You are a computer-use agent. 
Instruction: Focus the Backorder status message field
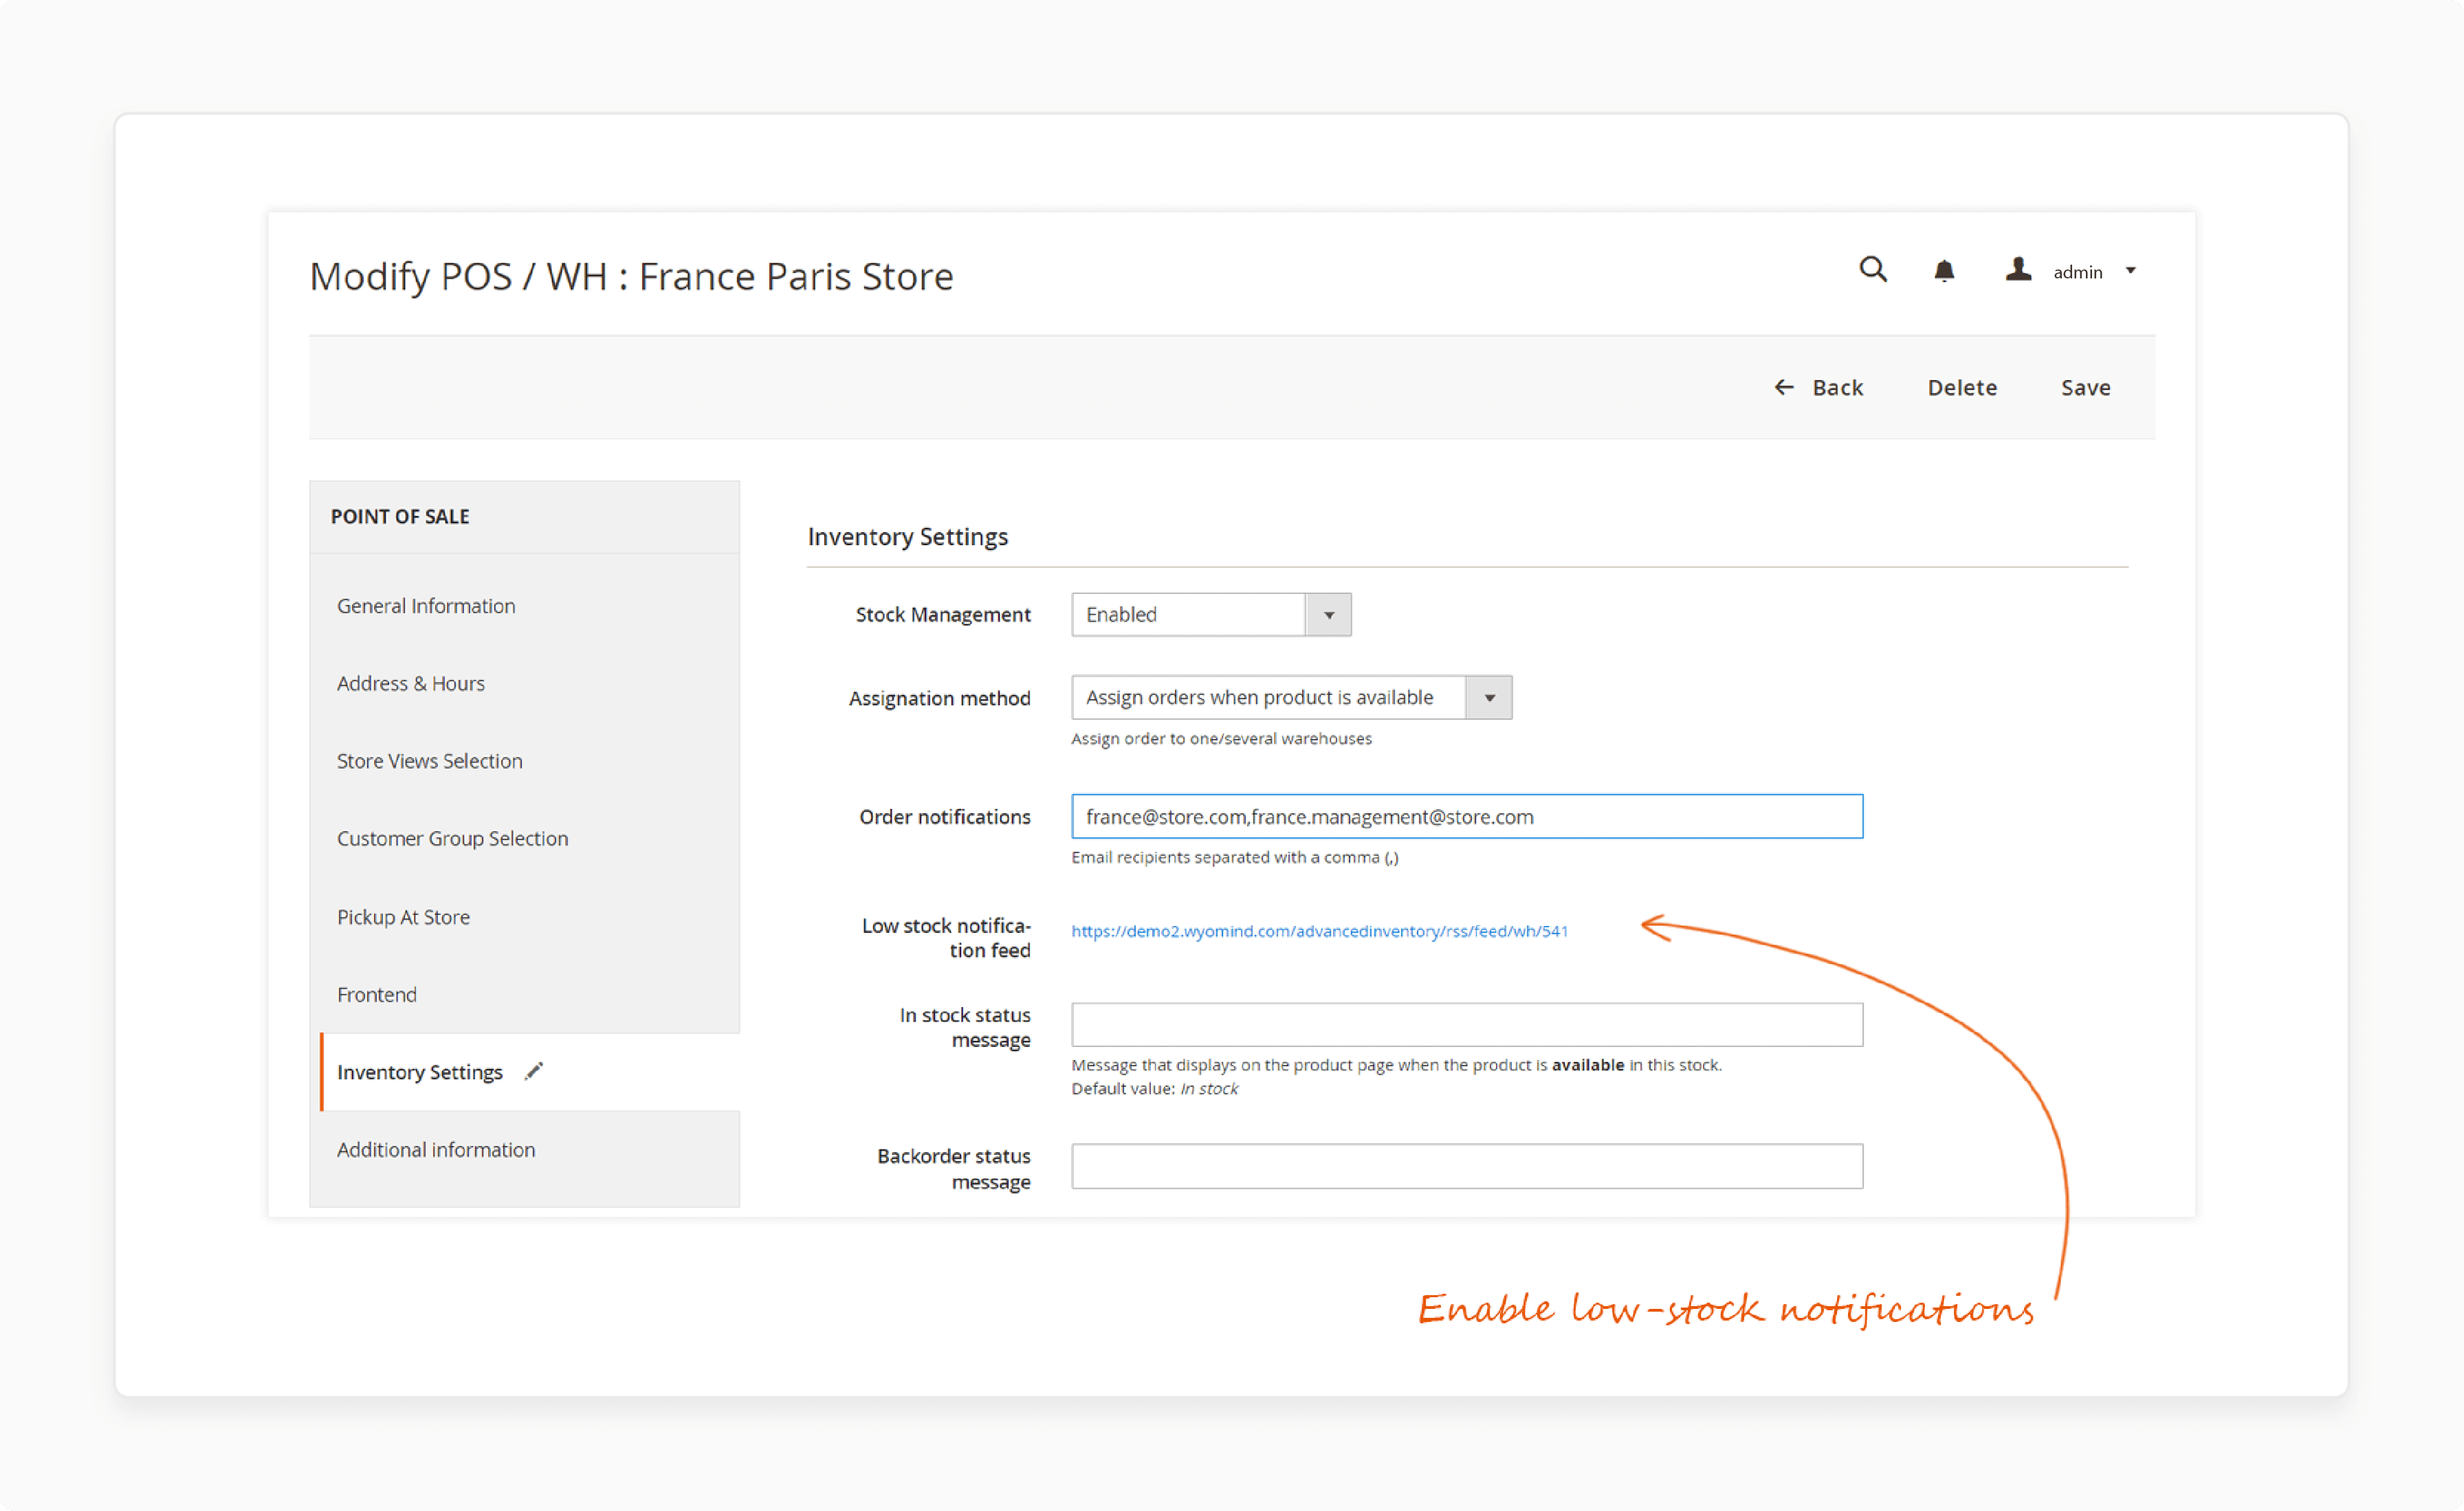1466,1166
